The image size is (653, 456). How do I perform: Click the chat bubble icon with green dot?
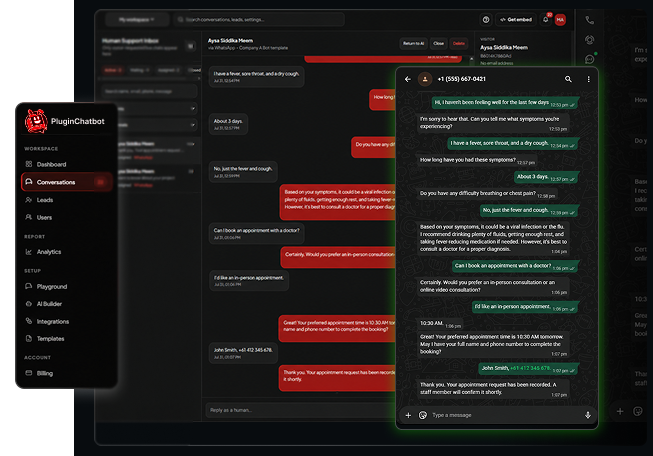[x=589, y=59]
